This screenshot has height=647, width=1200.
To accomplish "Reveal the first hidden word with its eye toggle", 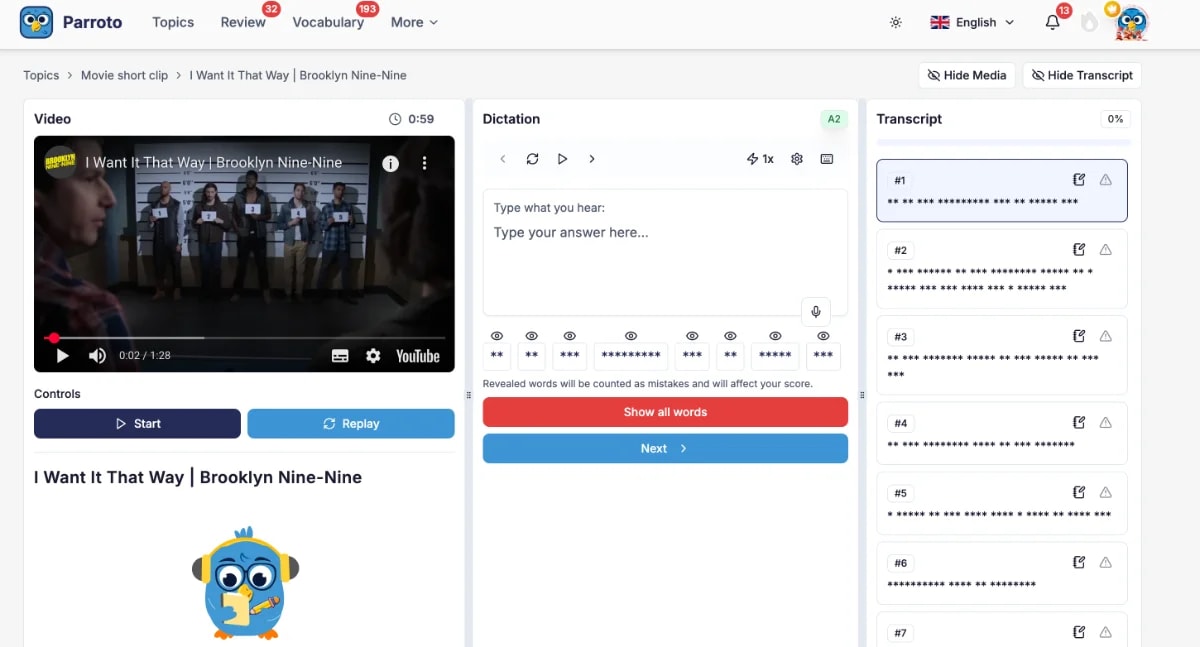I will coord(497,337).
